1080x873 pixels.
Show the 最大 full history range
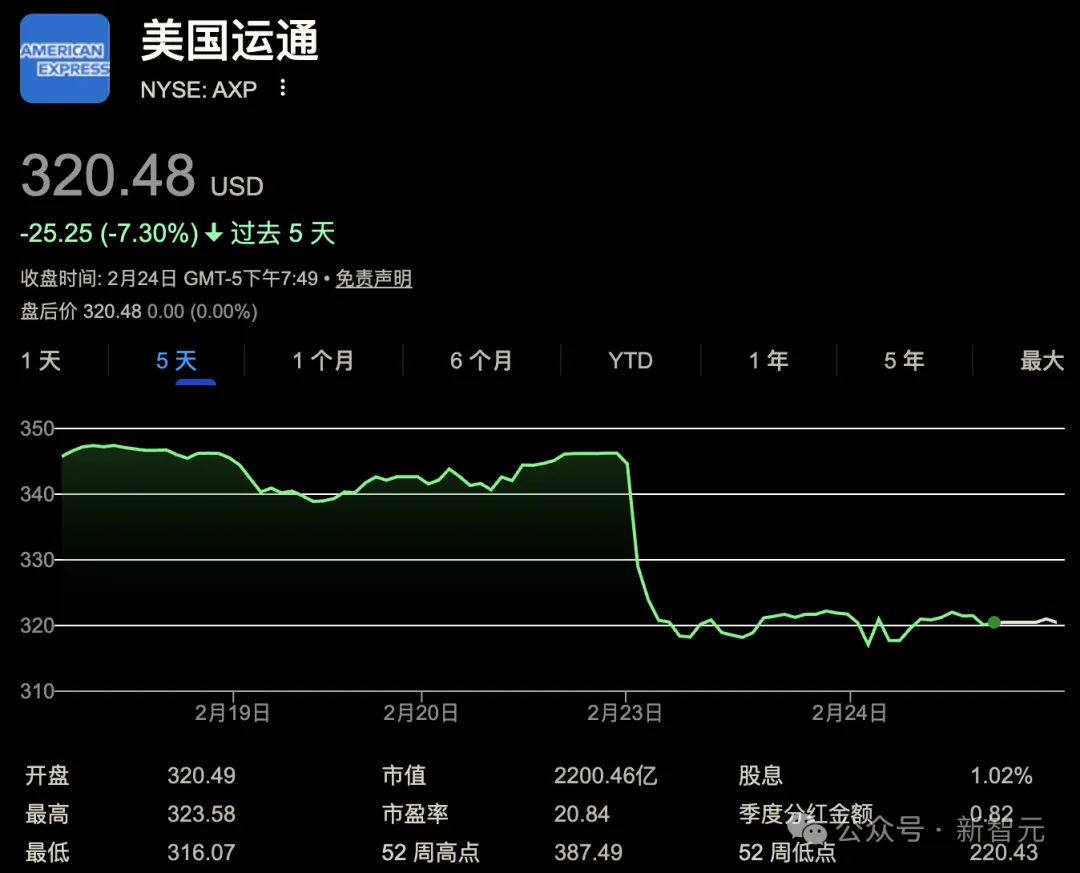(x=1041, y=361)
